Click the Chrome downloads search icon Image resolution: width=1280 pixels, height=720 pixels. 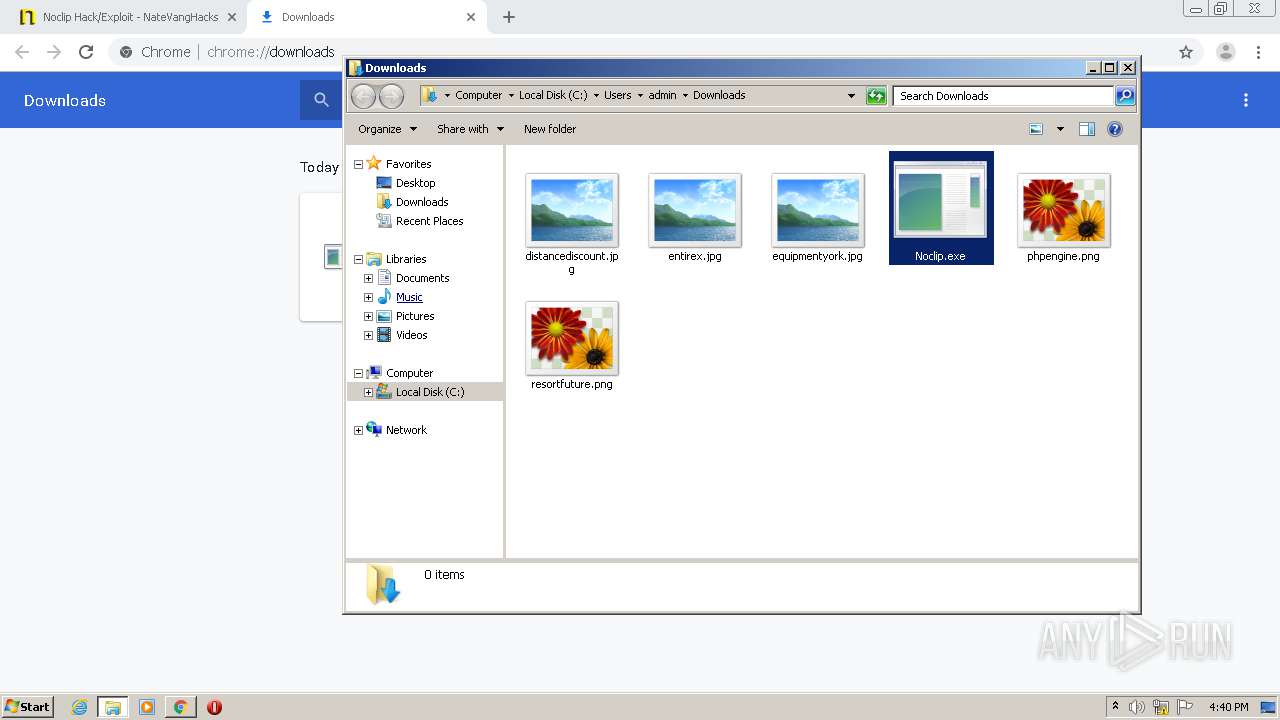pyautogui.click(x=321, y=100)
